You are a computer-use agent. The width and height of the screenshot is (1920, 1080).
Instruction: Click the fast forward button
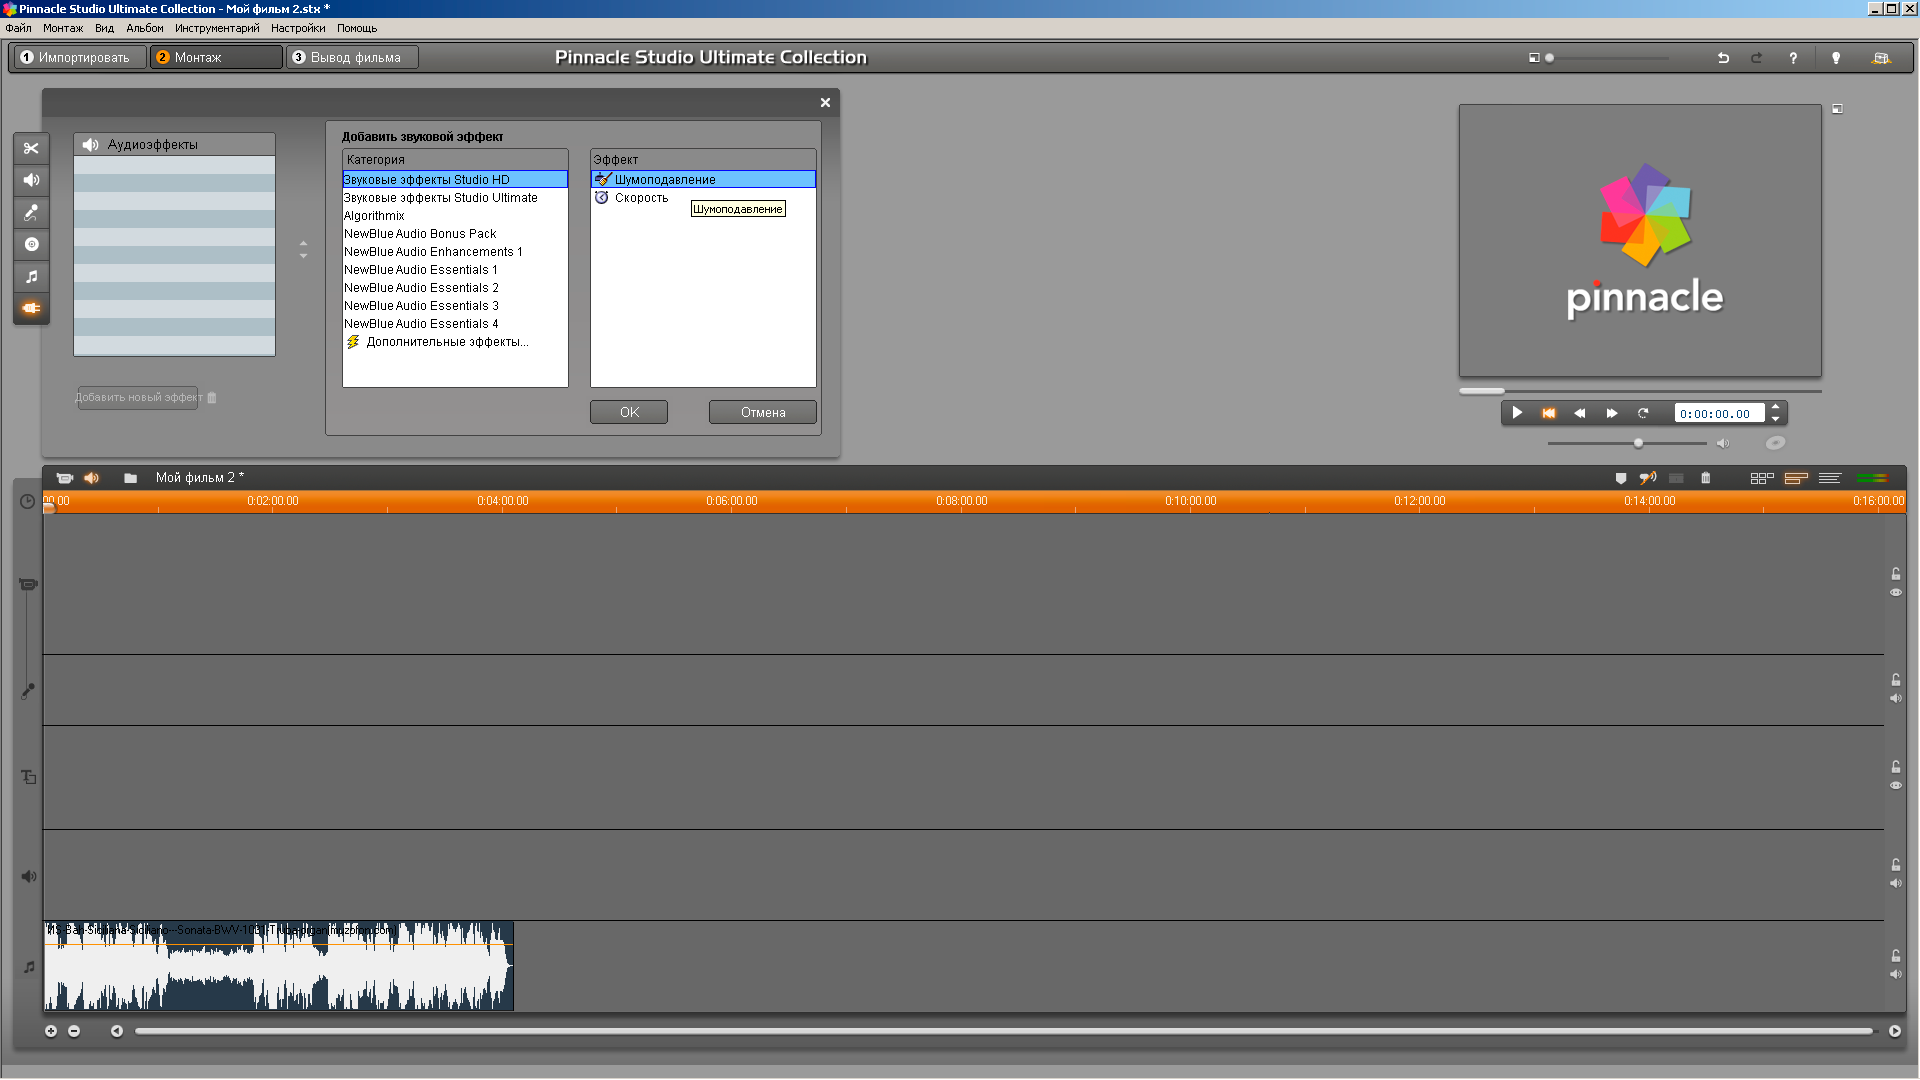pyautogui.click(x=1612, y=413)
